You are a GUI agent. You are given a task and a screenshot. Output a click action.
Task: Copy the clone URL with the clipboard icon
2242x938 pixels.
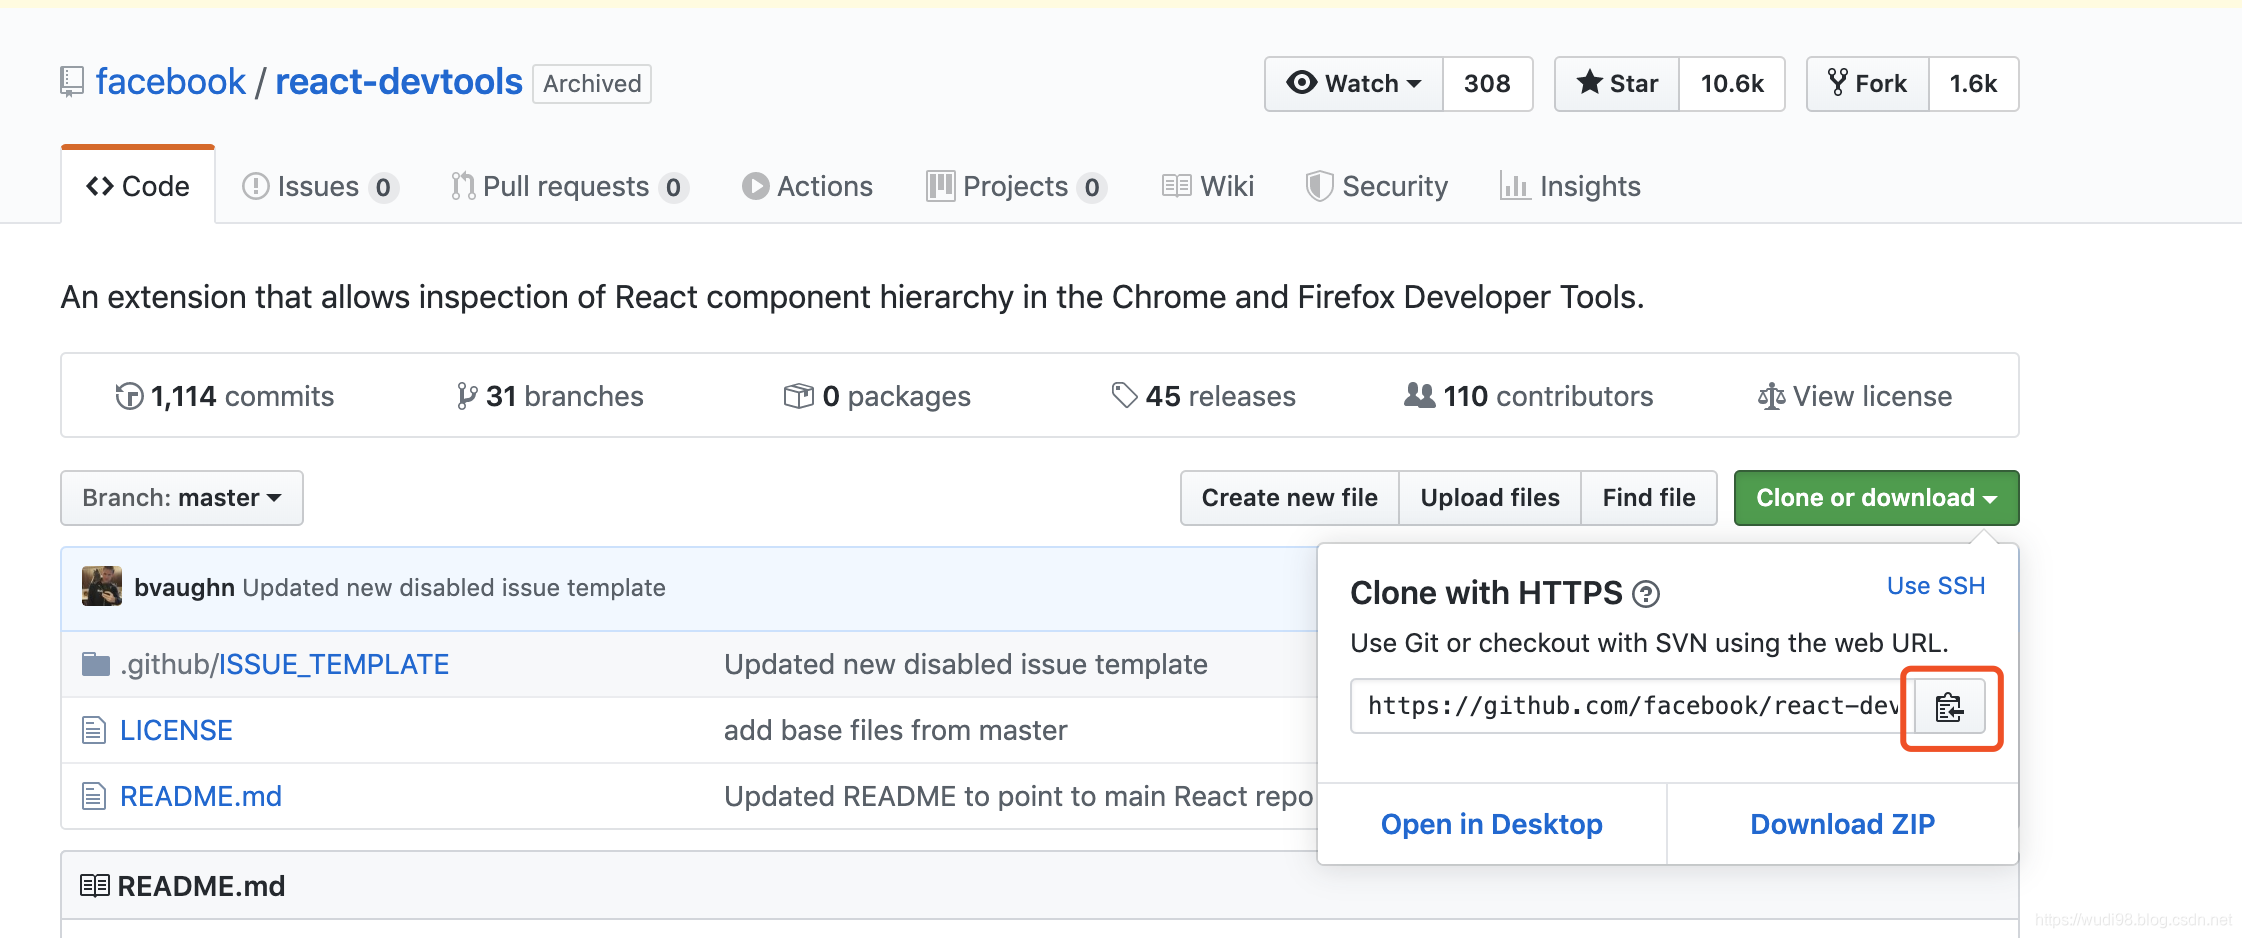tap(1949, 707)
